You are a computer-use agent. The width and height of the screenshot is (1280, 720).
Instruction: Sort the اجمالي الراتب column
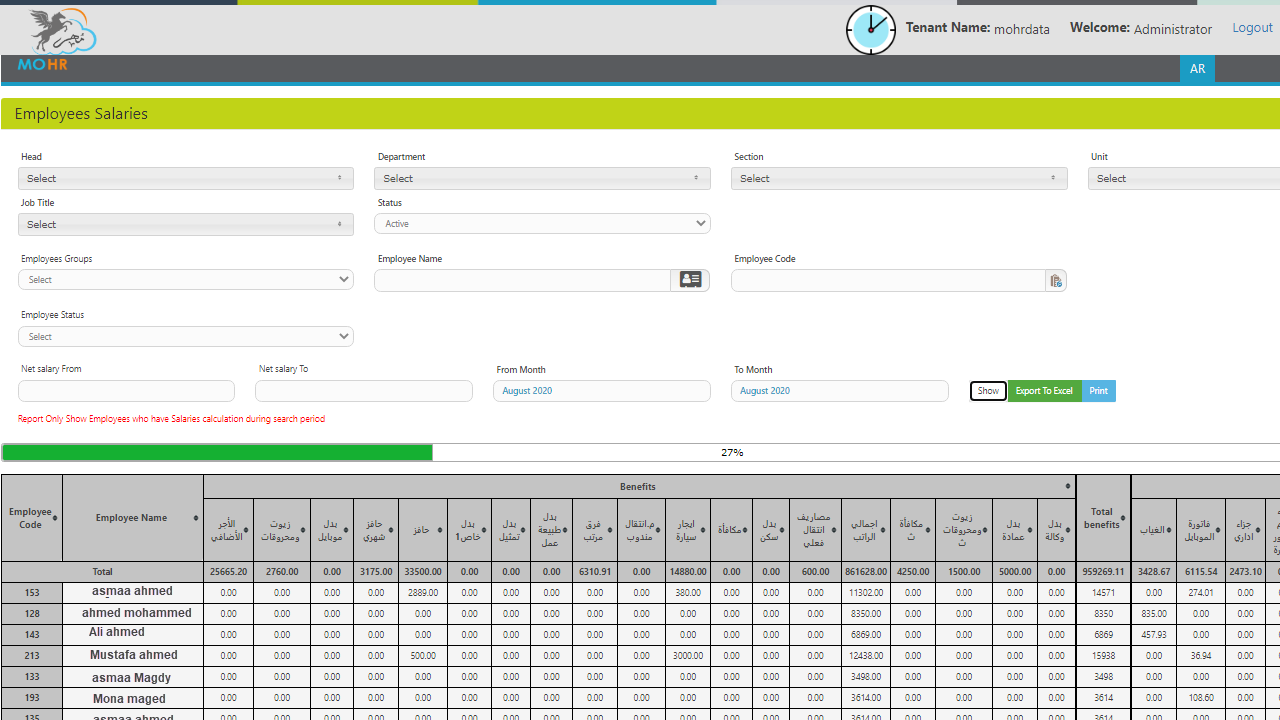click(883, 530)
